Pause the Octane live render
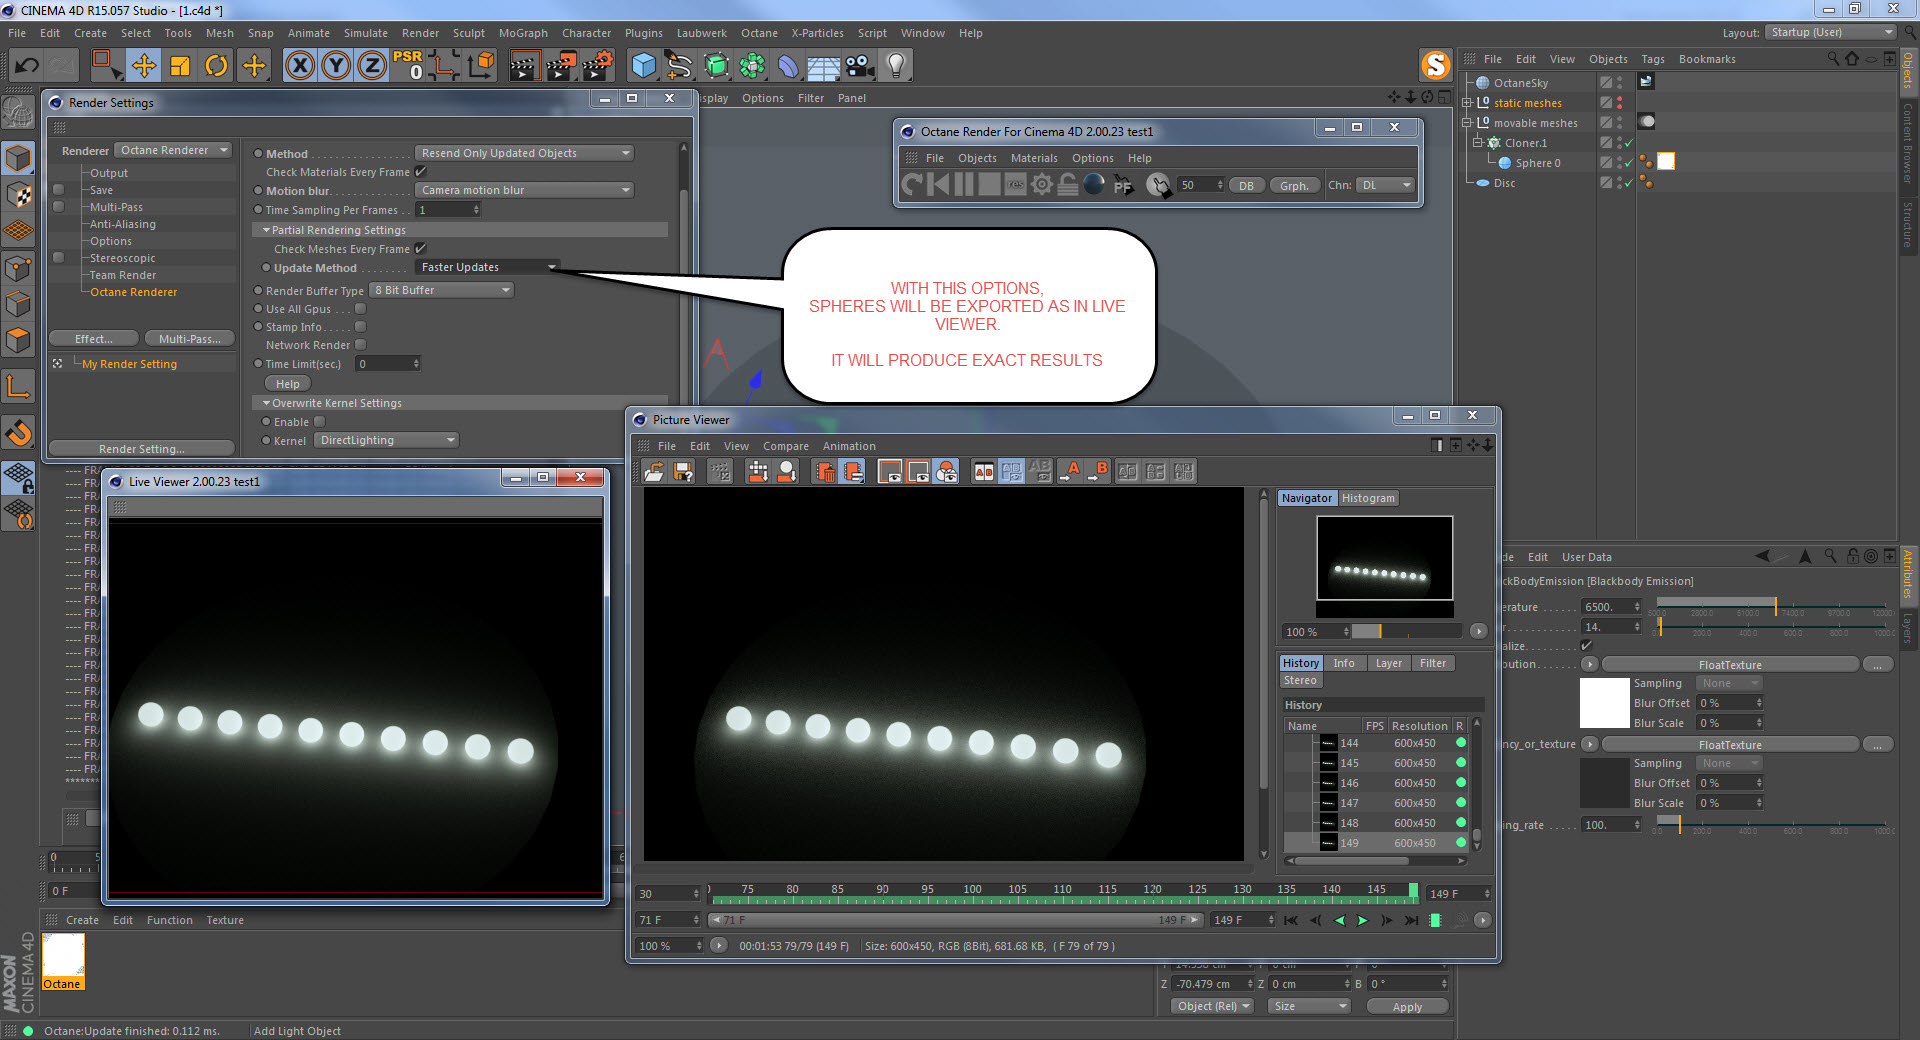 (x=964, y=185)
